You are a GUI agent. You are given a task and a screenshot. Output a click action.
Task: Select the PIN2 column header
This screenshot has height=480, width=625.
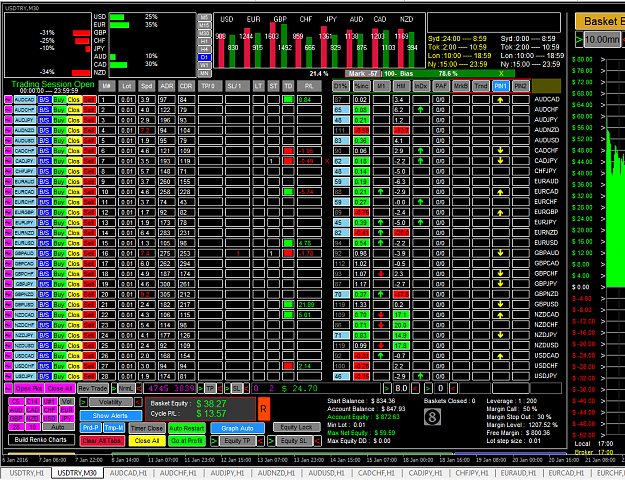click(x=521, y=86)
